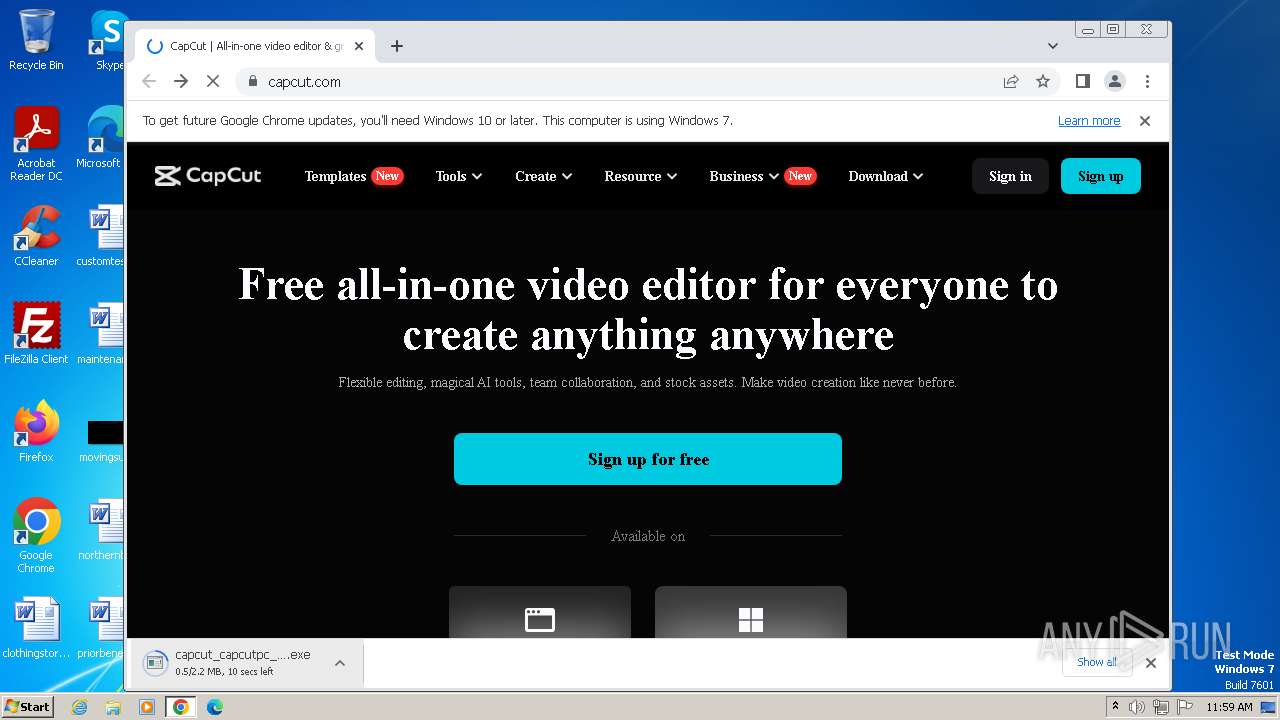Image resolution: width=1280 pixels, height=720 pixels.
Task: Click the address bar showing capcut.com
Action: point(620,82)
